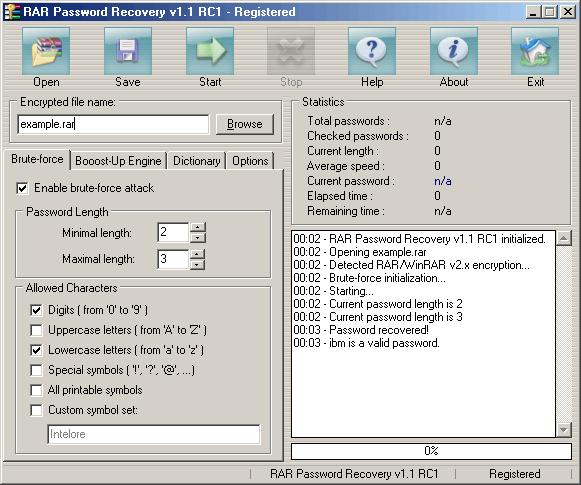
Task: Select log line 'Detected RAR/WinRAR v2.x encryption...'
Action: coord(412,265)
